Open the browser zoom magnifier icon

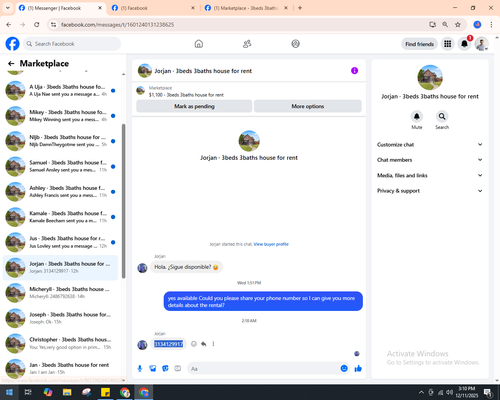tap(445, 25)
